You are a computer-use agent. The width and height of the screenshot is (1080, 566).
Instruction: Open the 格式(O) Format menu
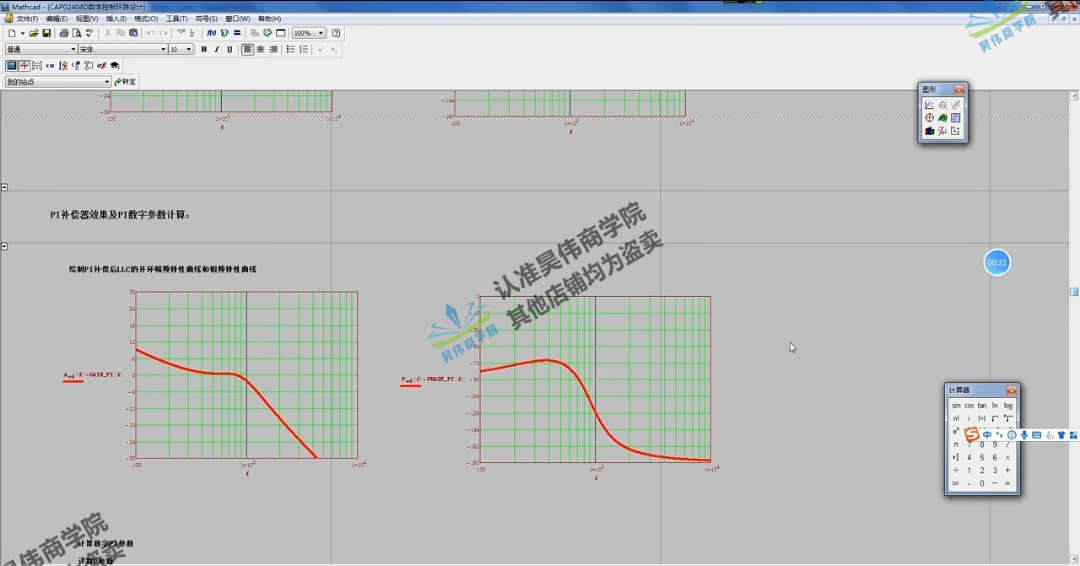point(146,19)
